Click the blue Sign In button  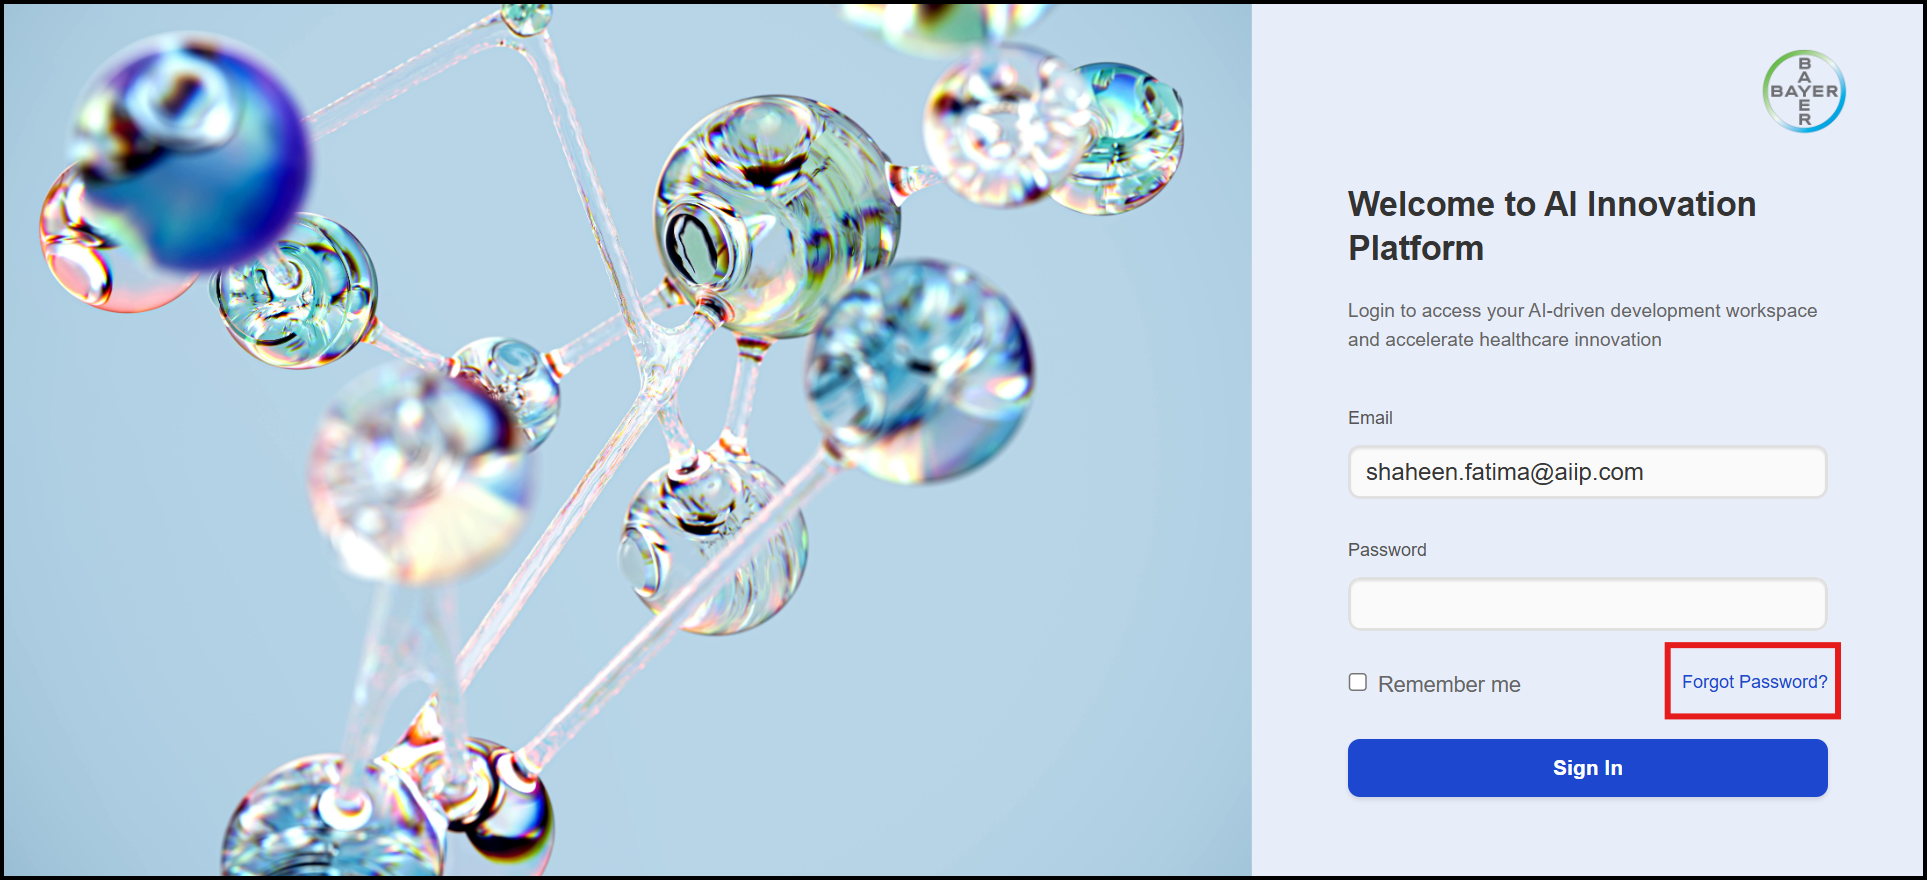(1587, 768)
